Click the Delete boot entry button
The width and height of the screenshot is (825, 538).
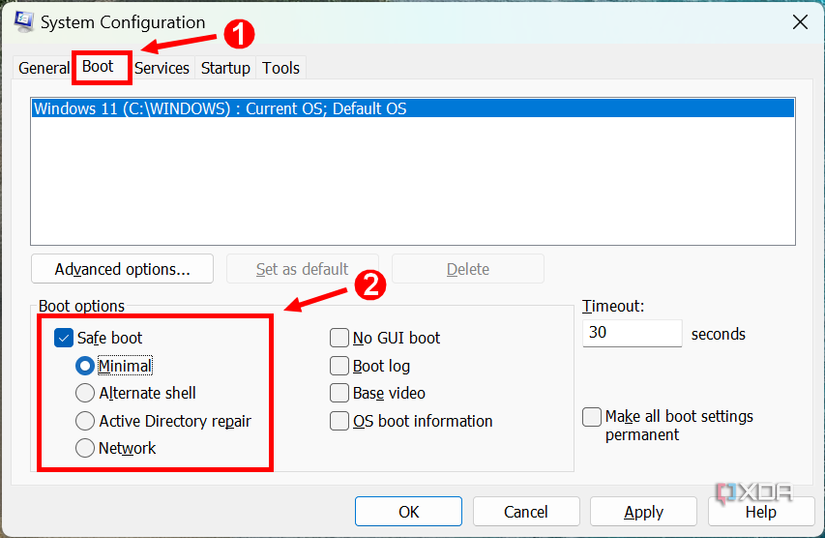(x=468, y=269)
